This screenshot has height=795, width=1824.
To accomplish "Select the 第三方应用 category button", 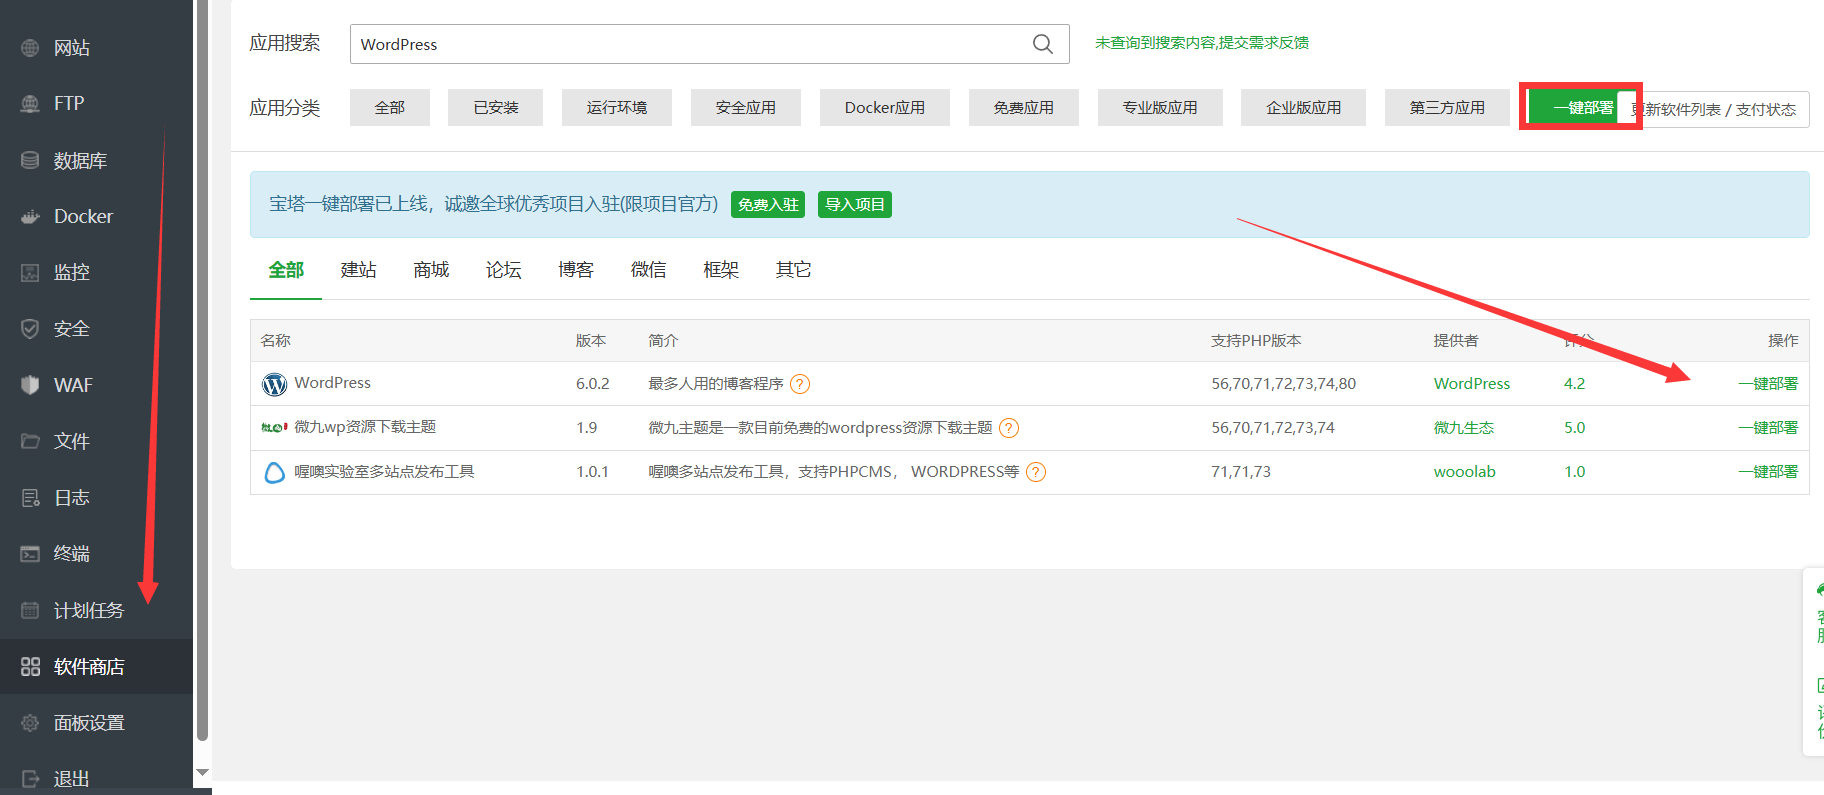I will (x=1447, y=108).
